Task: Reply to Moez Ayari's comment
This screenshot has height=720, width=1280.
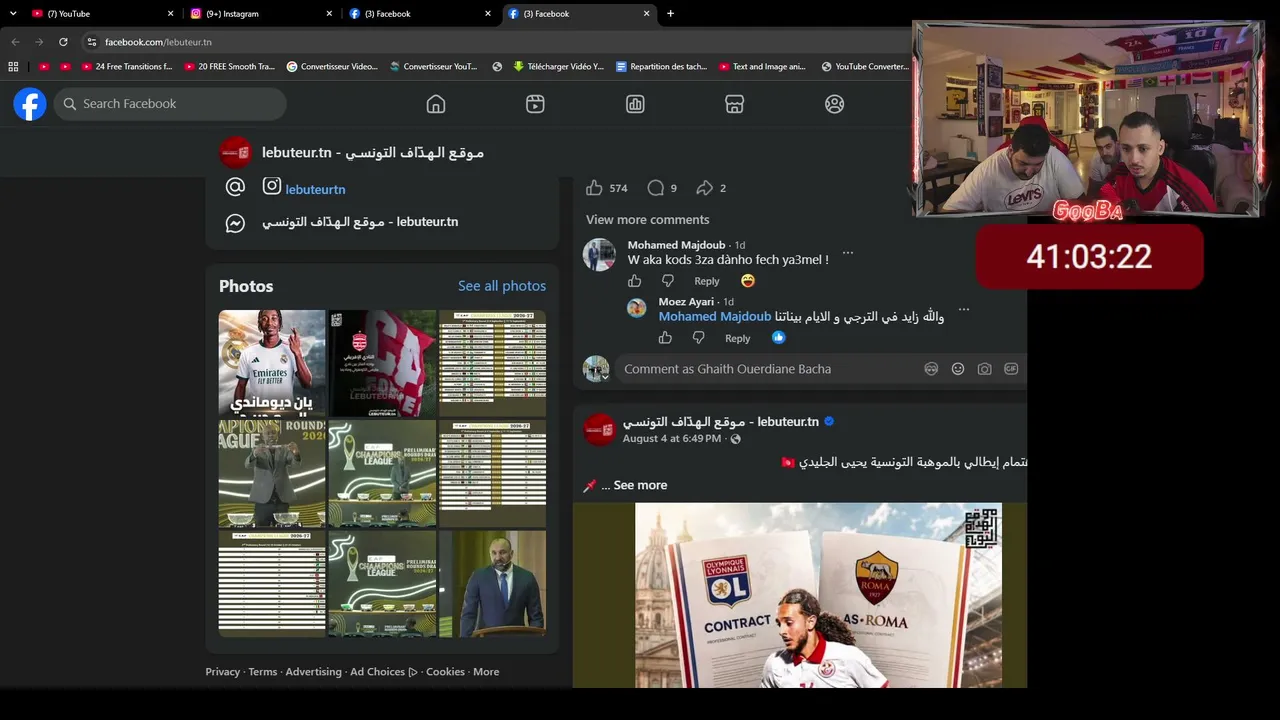Action: 738,338
